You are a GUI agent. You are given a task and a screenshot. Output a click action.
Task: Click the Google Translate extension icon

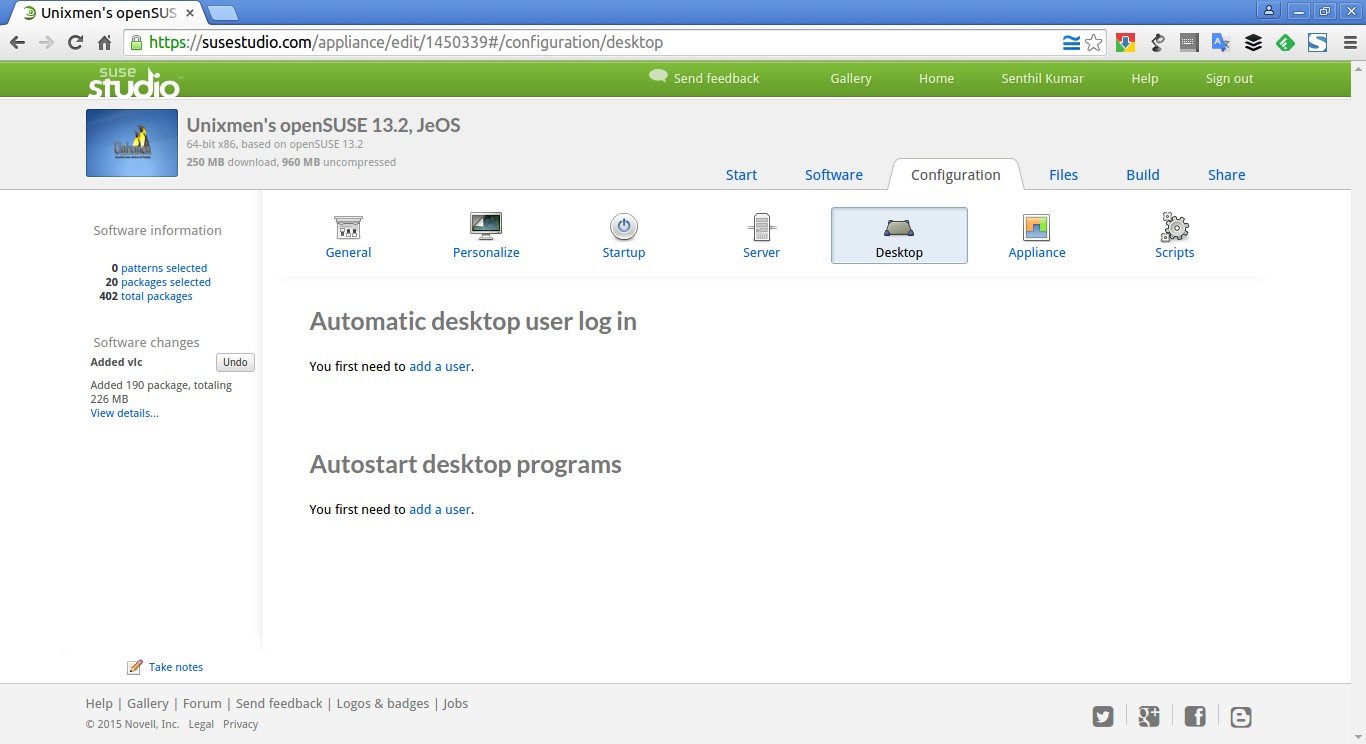coord(1221,42)
